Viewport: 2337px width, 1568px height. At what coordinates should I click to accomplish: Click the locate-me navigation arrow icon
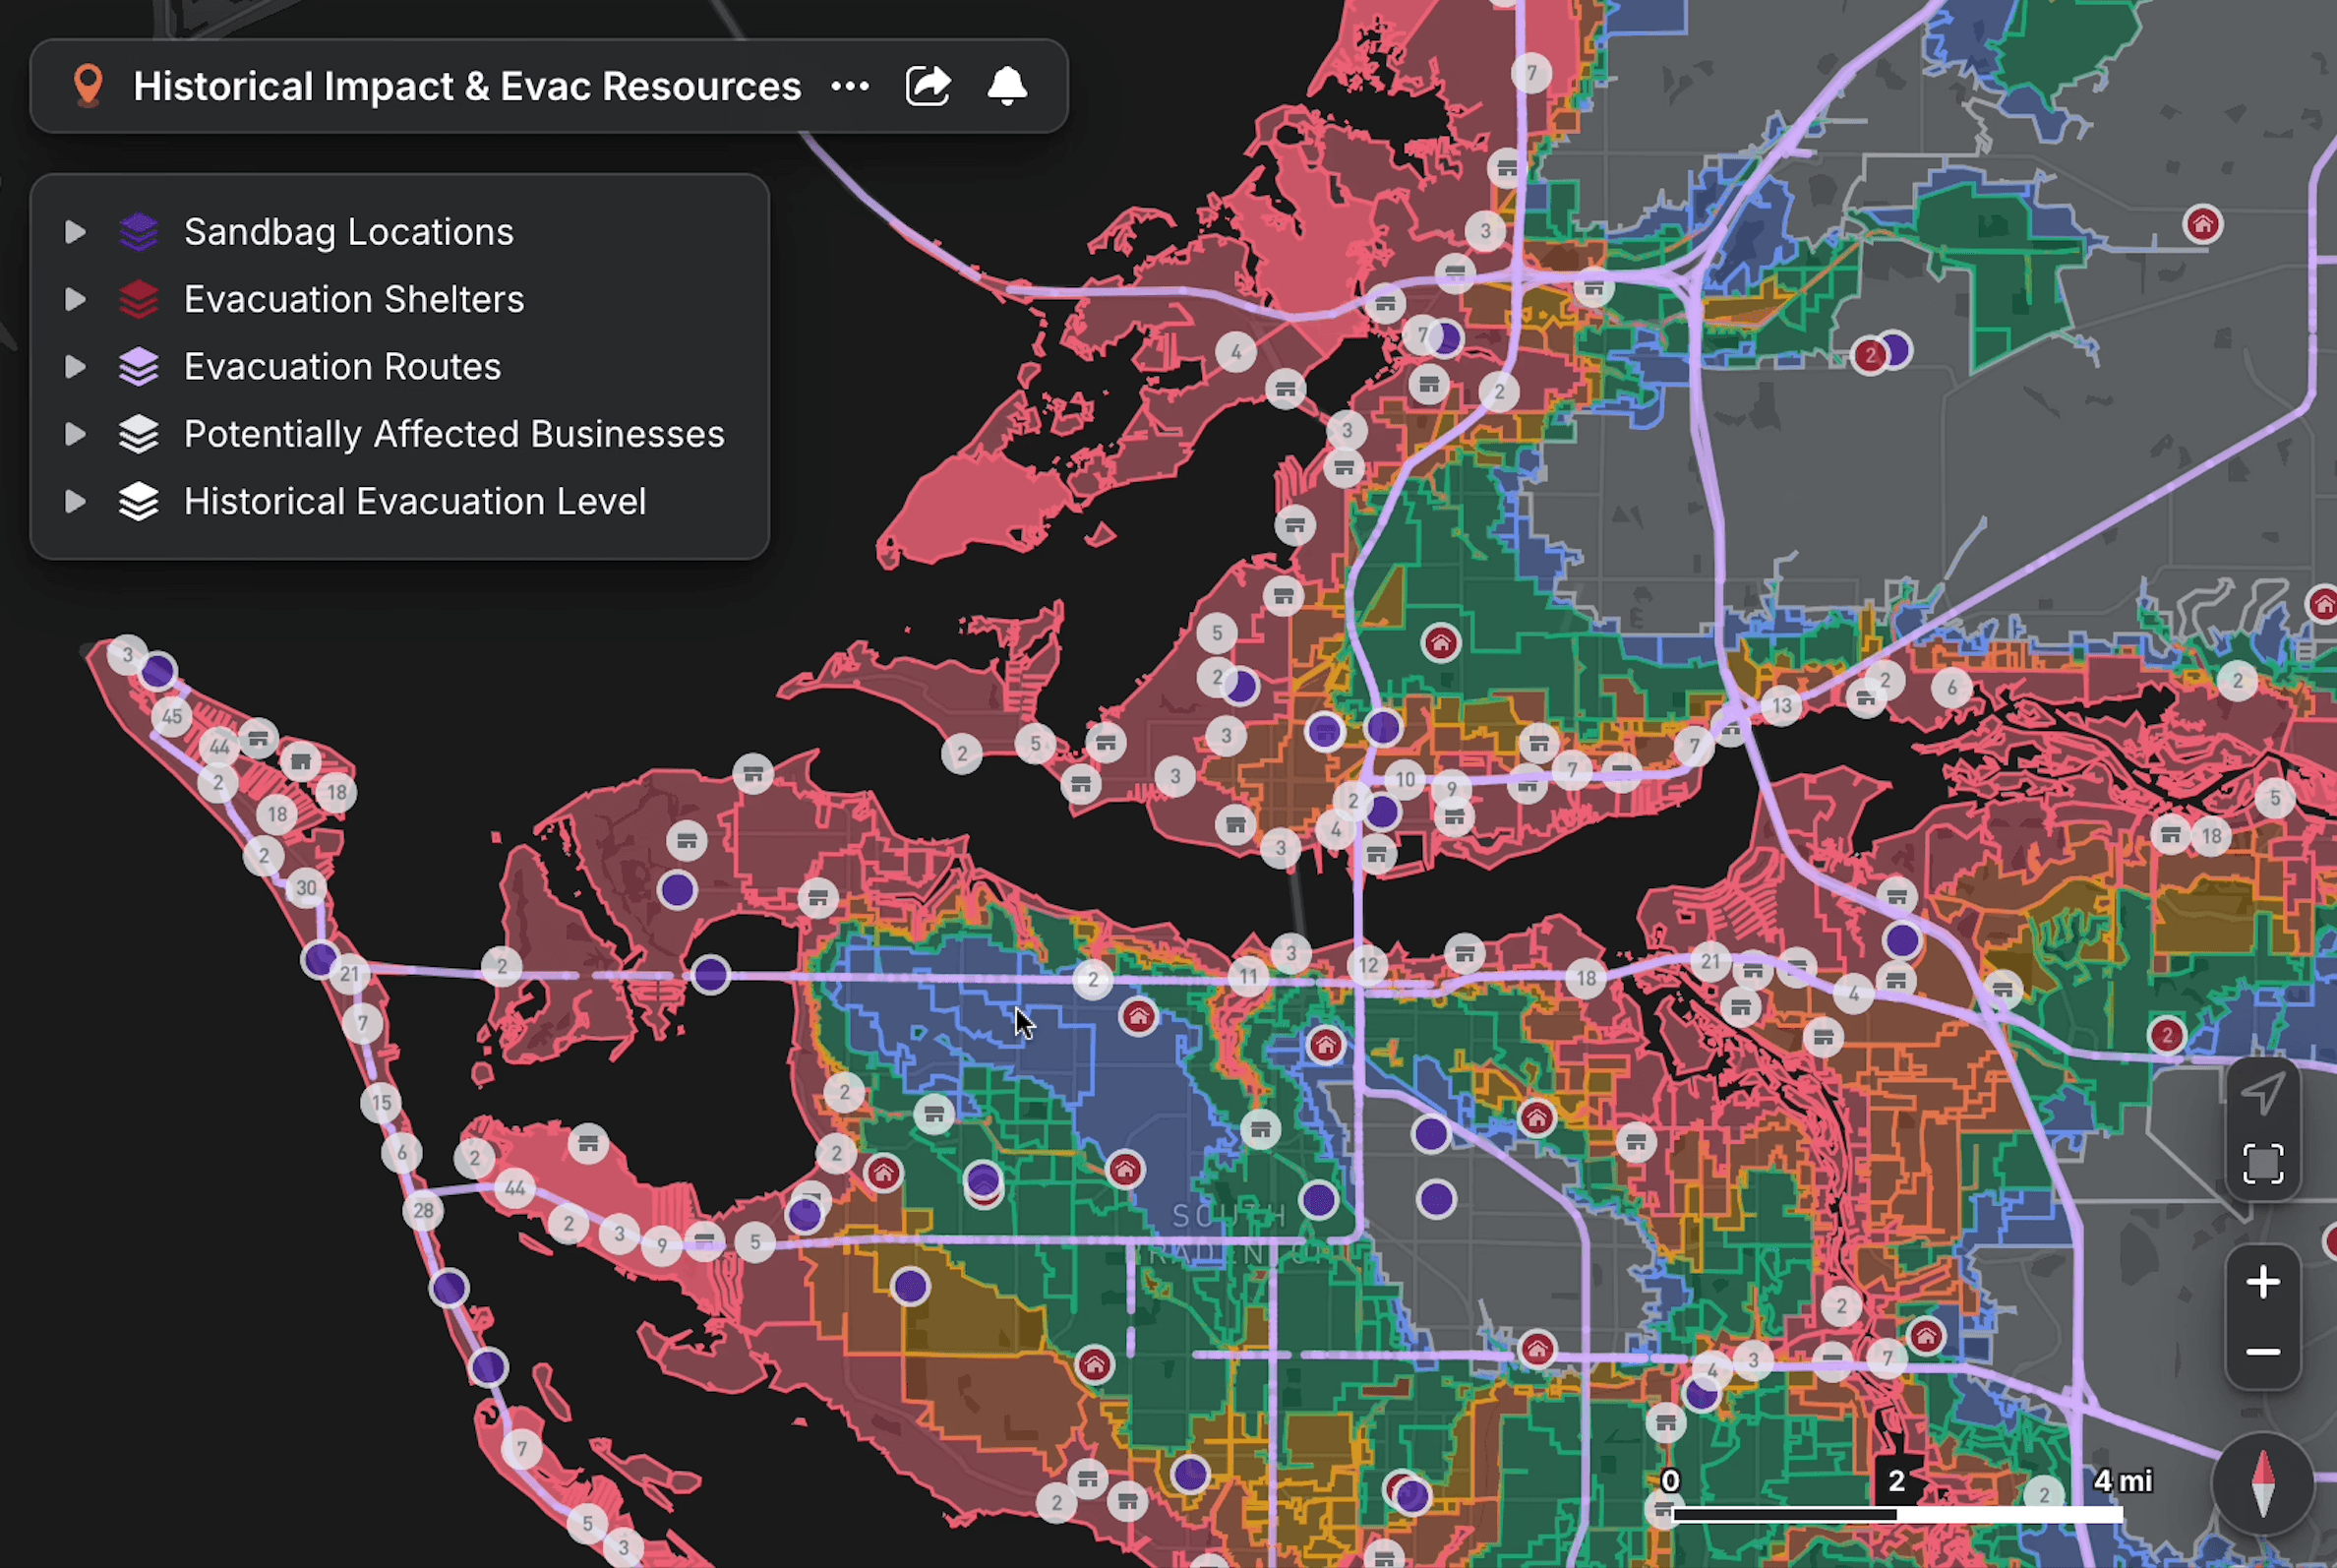pos(2262,1093)
